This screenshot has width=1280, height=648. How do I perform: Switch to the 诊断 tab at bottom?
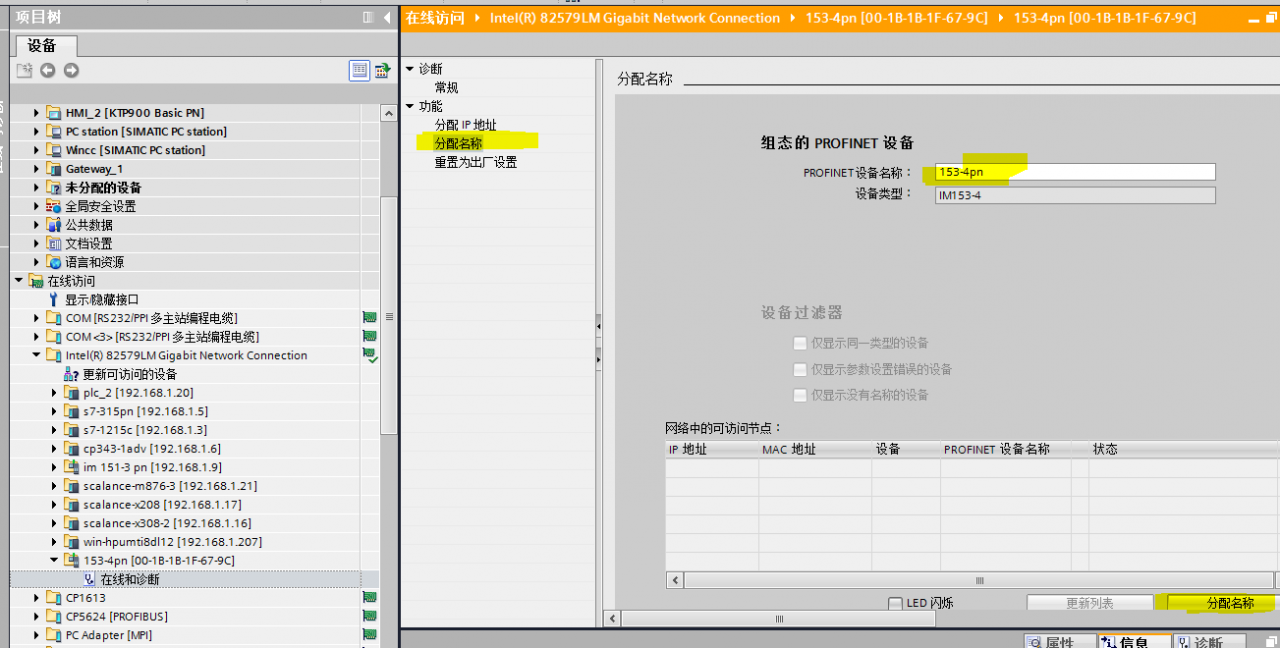[x=1199, y=641]
